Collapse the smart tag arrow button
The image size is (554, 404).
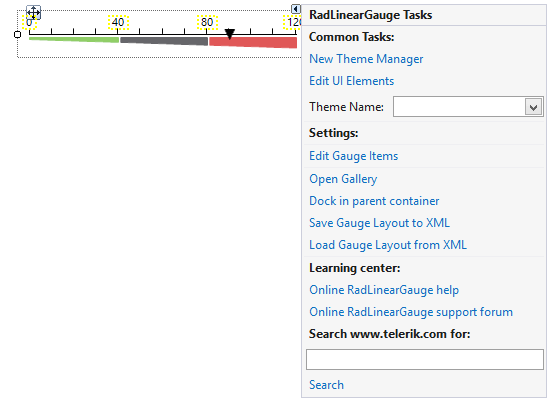(x=296, y=9)
